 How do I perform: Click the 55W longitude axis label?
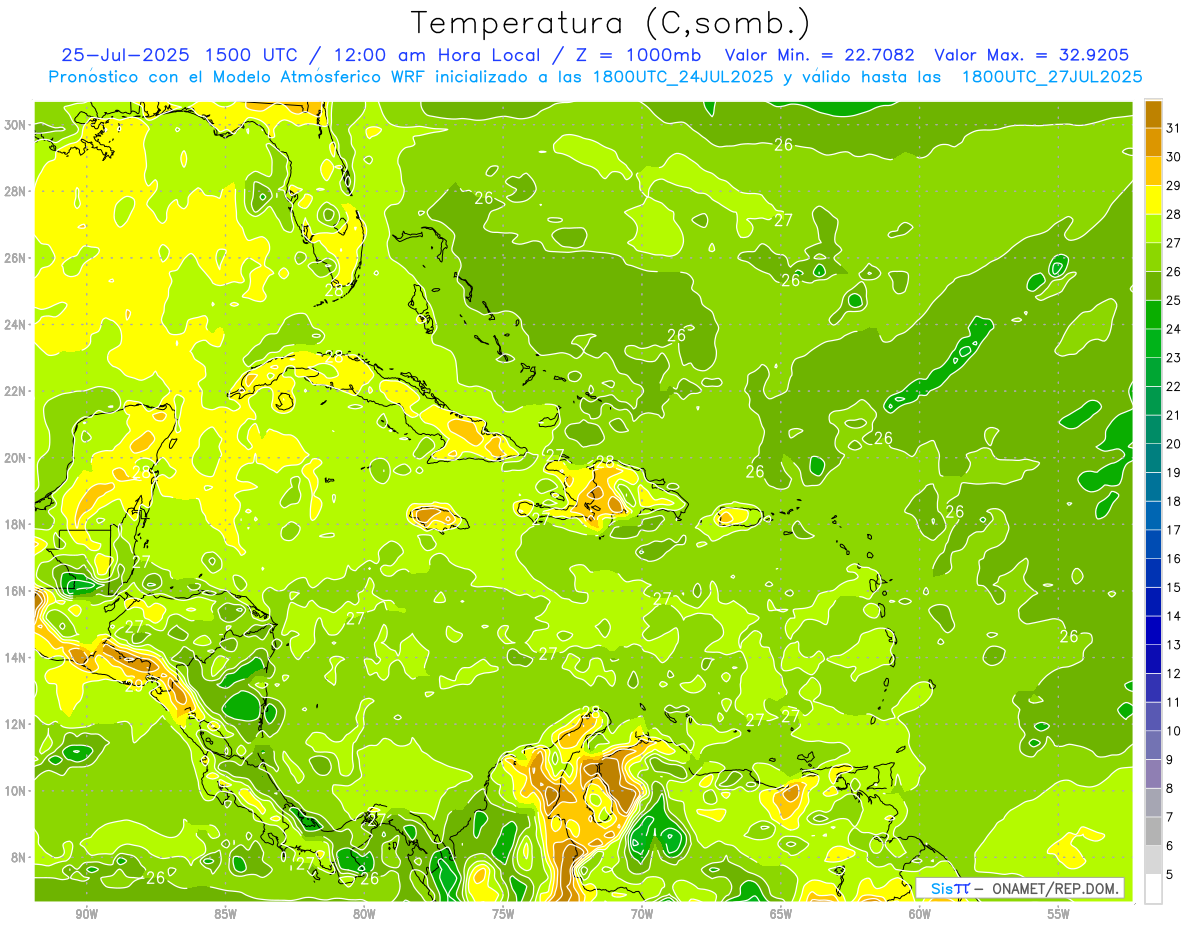point(1059,913)
